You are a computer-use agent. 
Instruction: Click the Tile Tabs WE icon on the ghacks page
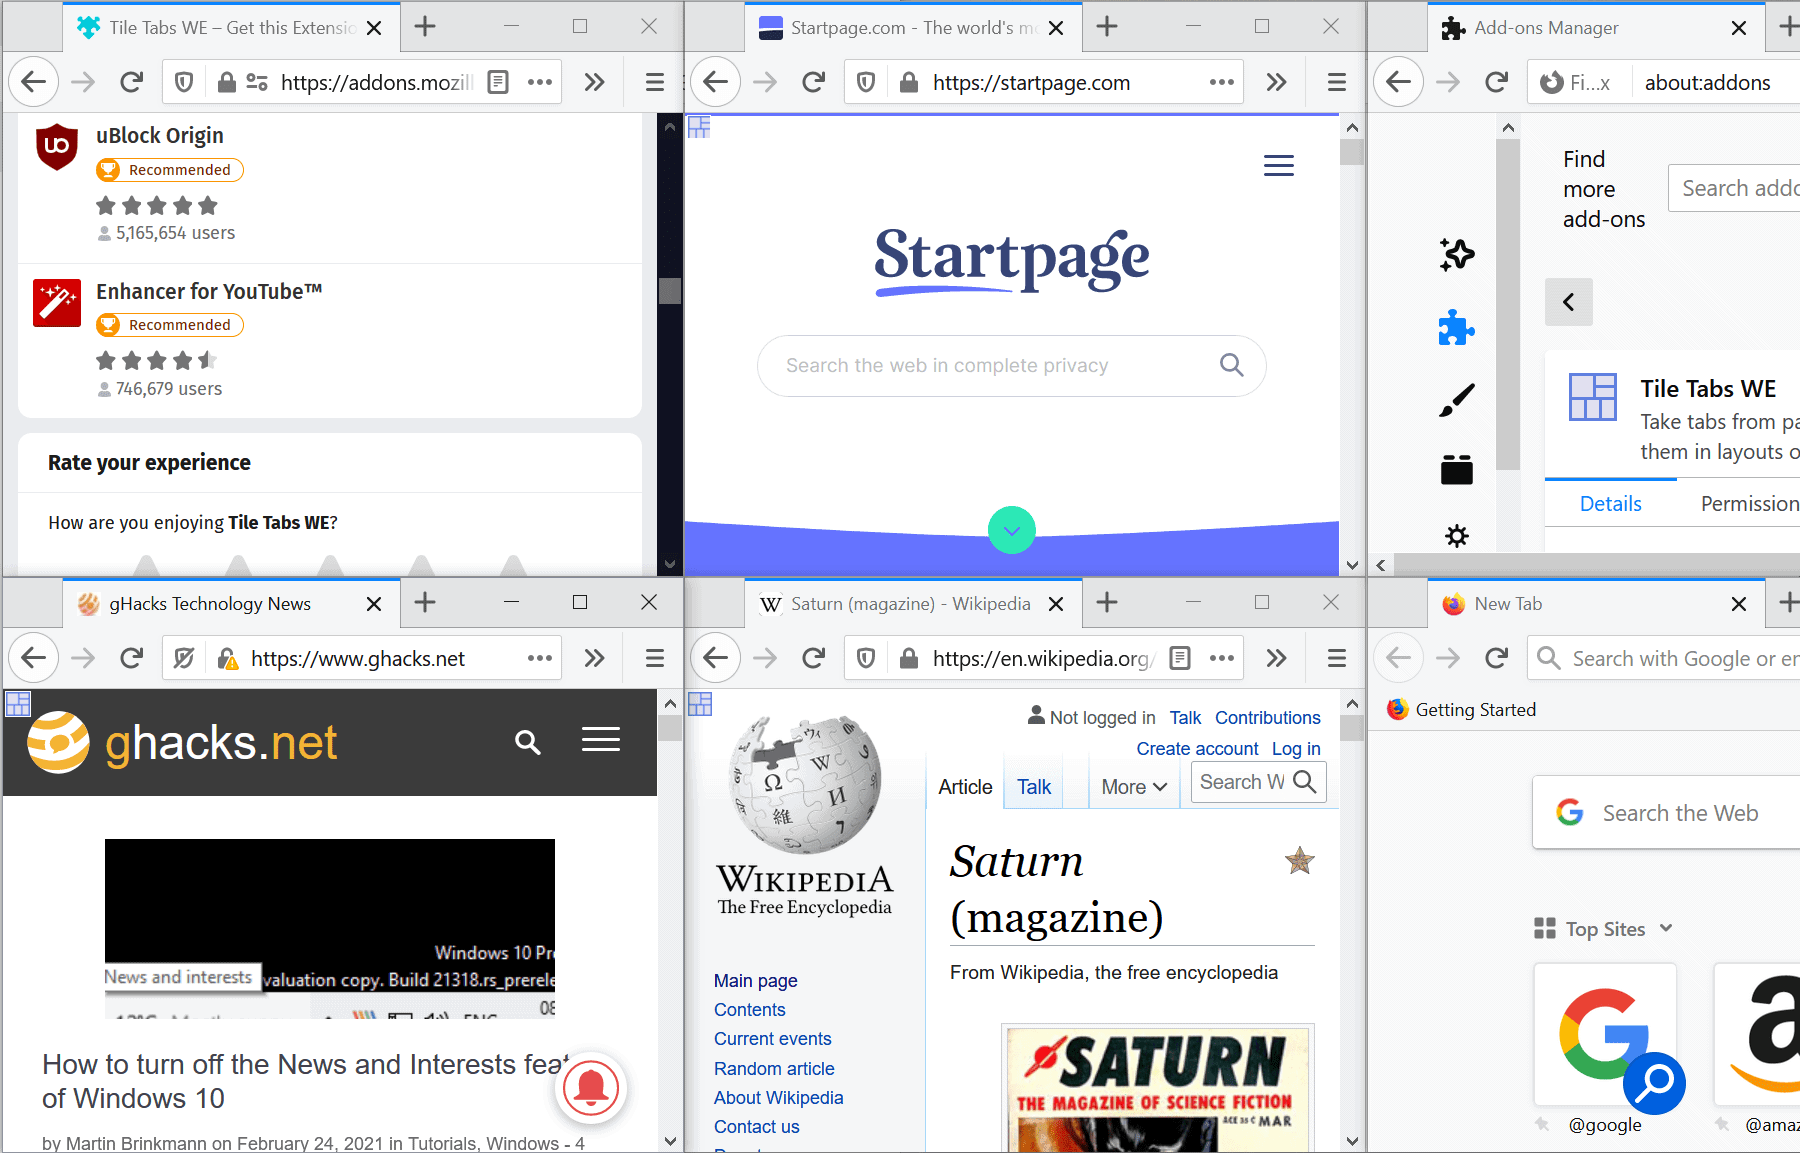pos(17,704)
